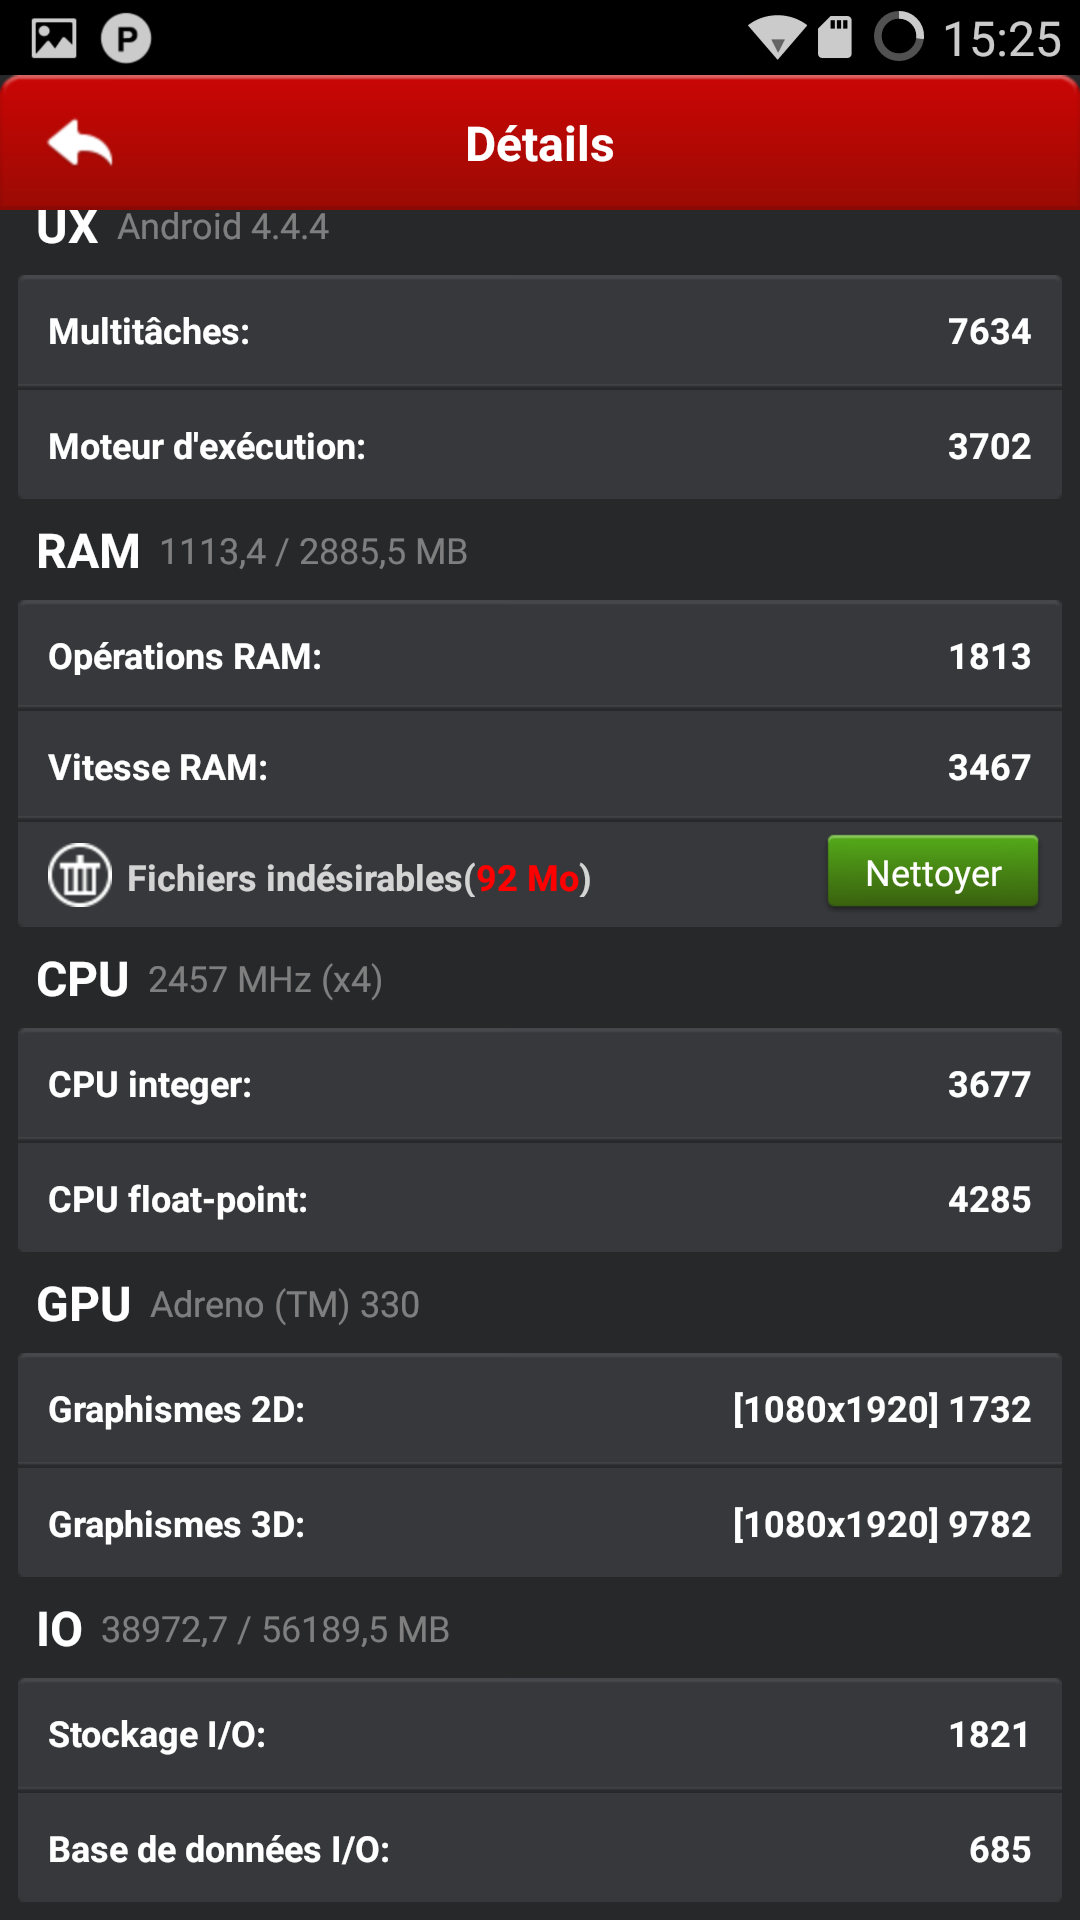Image resolution: width=1080 pixels, height=1920 pixels.
Task: Tap the circular battery indicator icon
Action: point(898,37)
